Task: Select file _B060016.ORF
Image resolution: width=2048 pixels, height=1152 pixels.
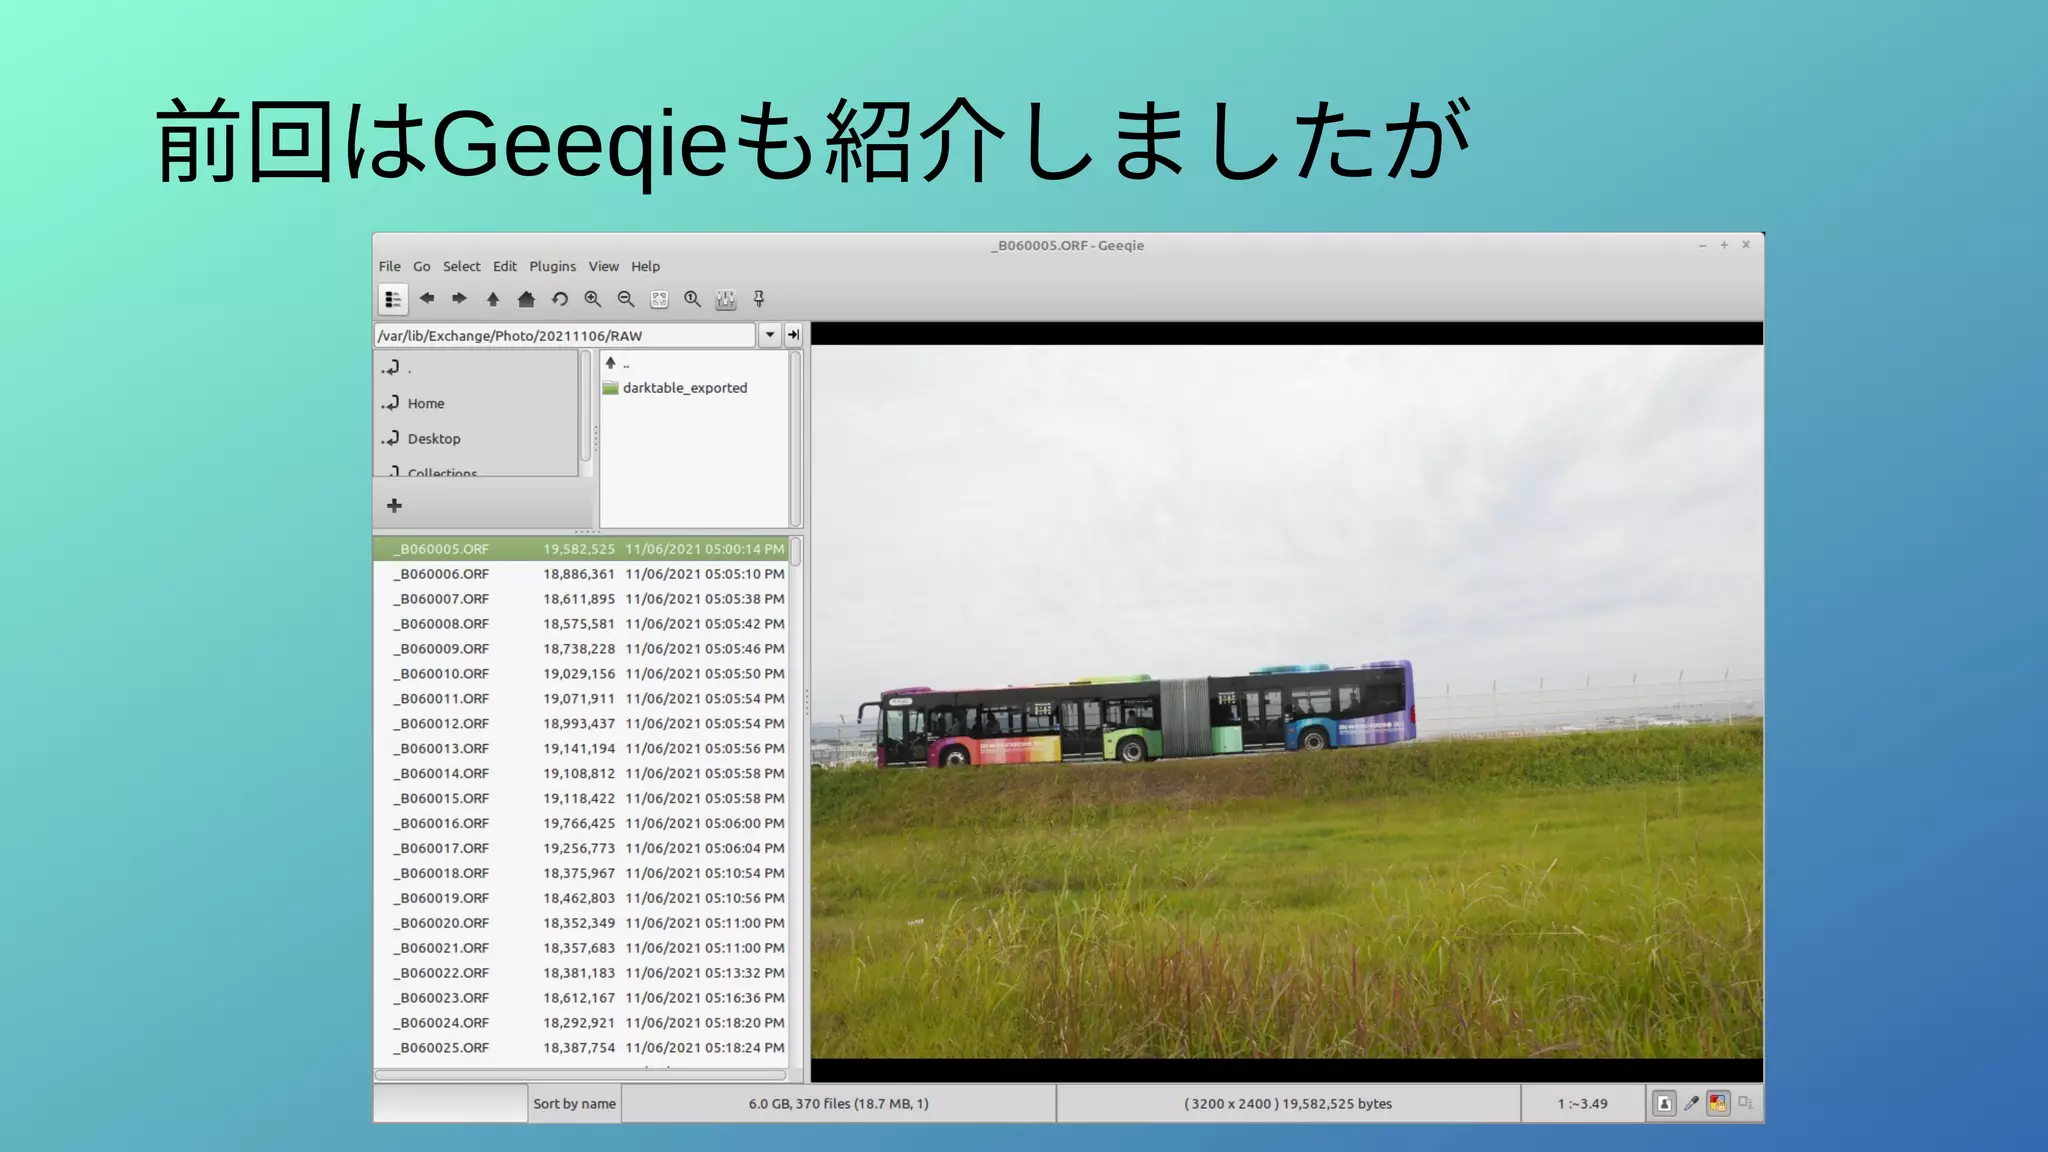Action: (x=581, y=824)
